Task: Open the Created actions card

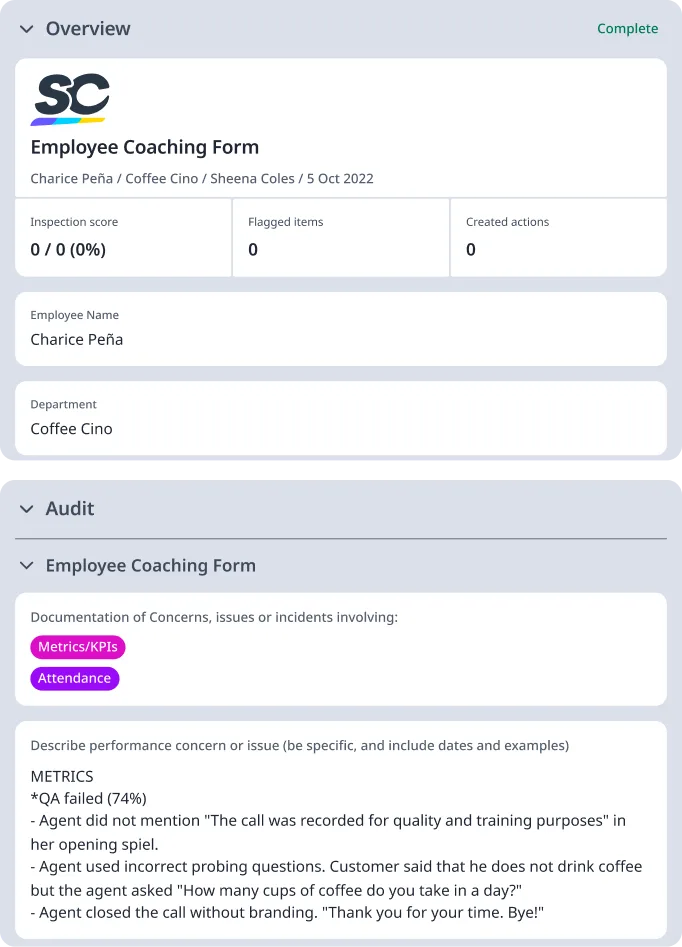Action: [558, 237]
